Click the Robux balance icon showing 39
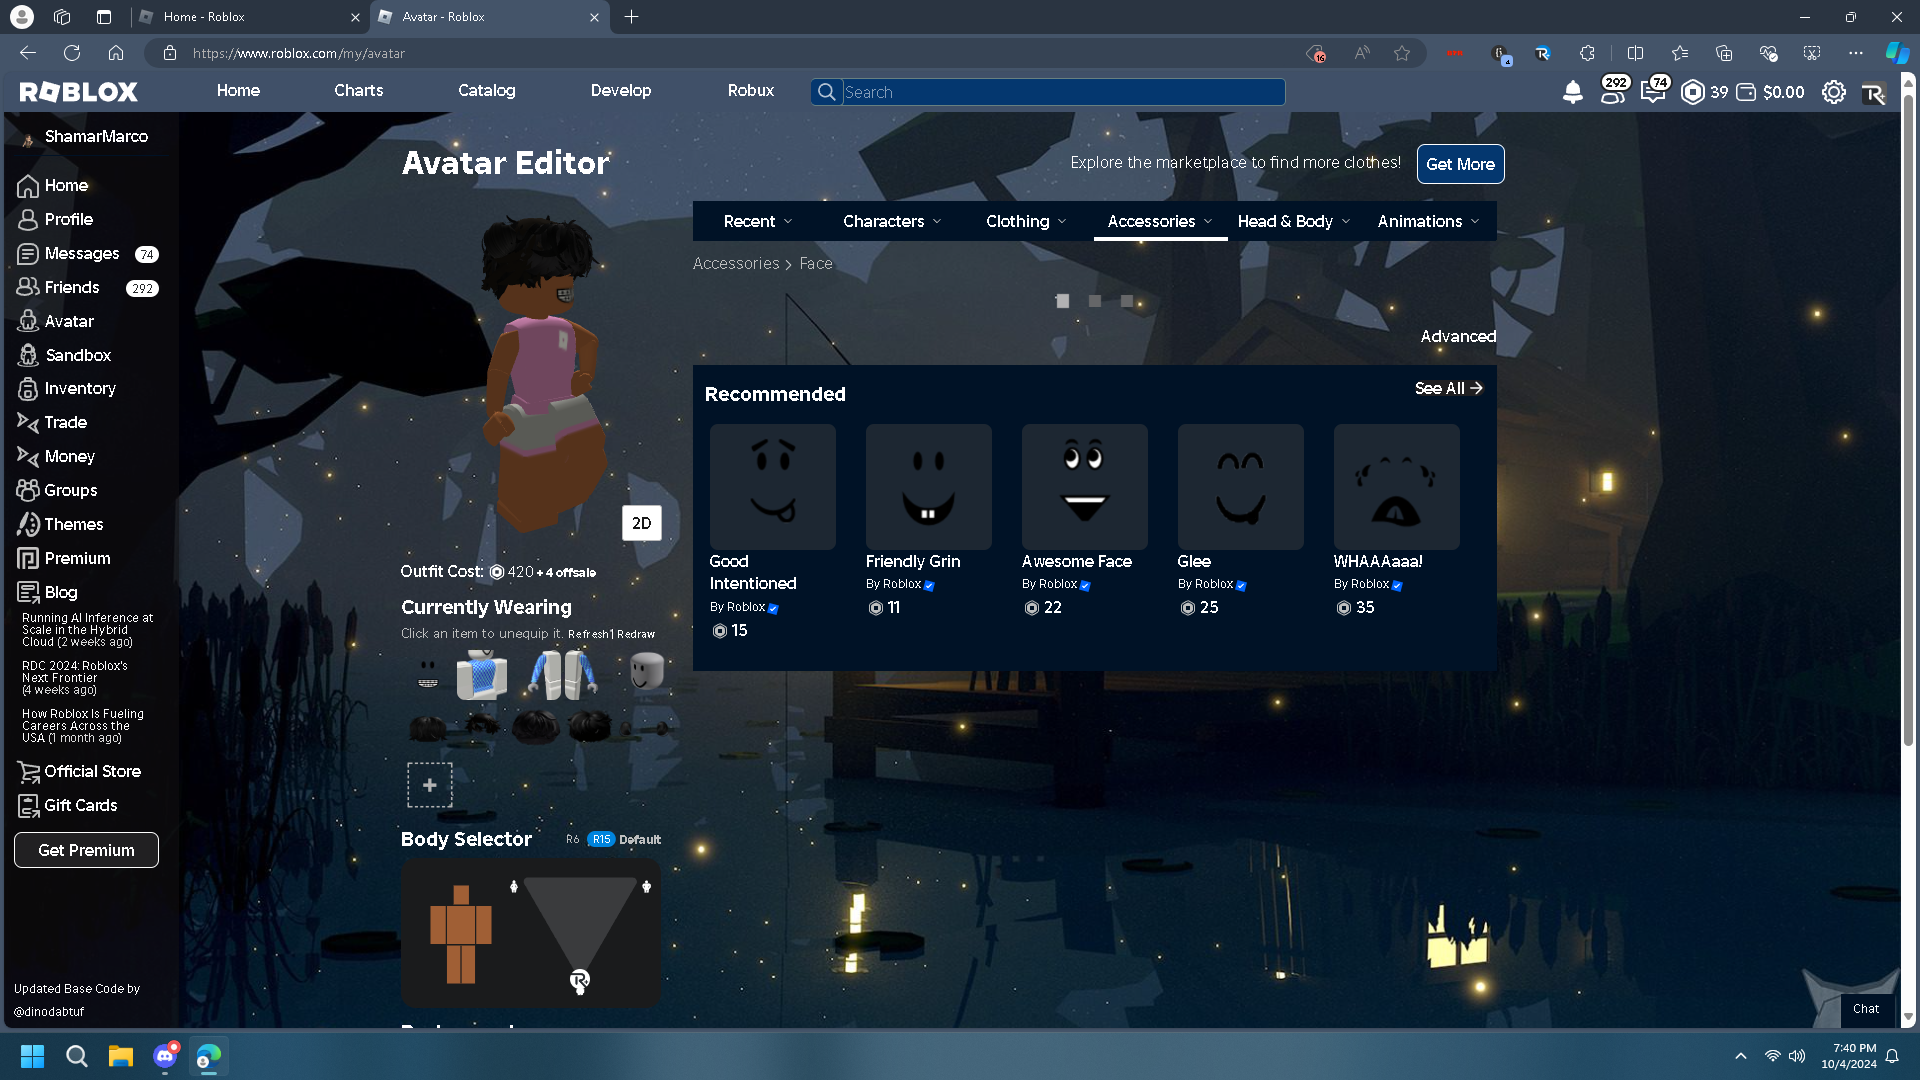Viewport: 1920px width, 1080px height. click(x=1705, y=92)
